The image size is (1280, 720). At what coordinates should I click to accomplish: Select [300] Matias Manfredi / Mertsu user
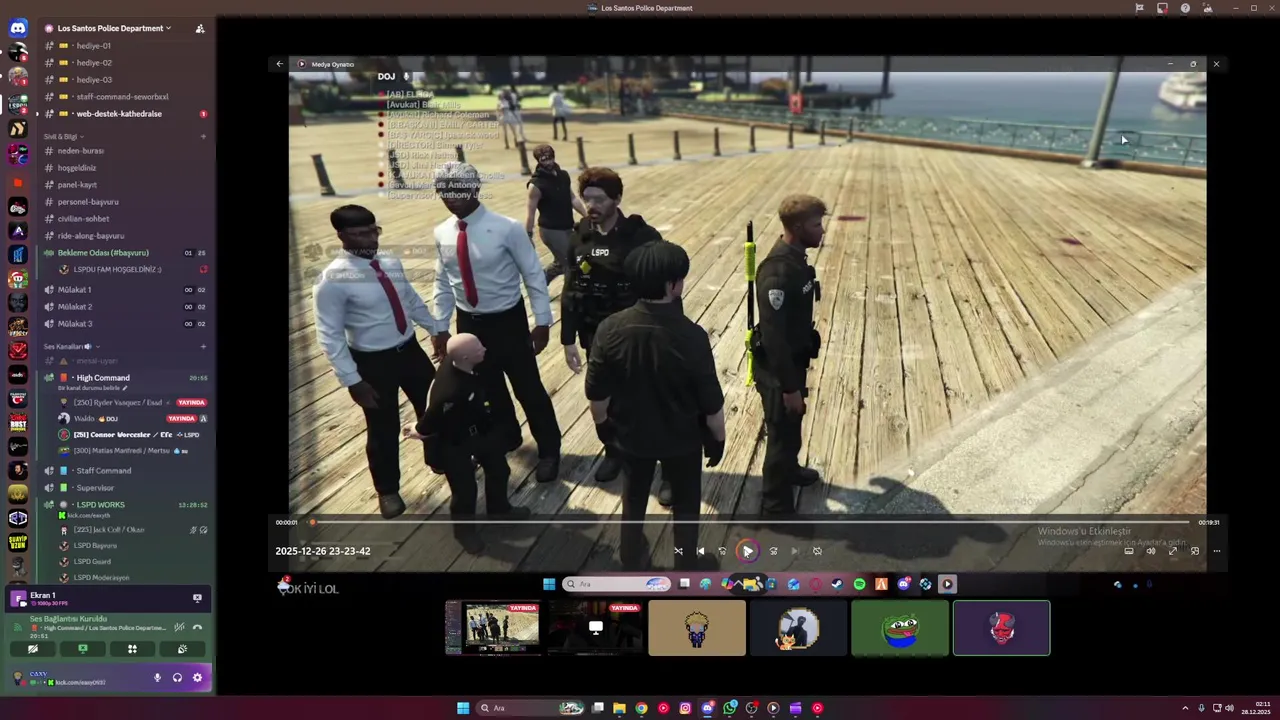click(x=132, y=451)
